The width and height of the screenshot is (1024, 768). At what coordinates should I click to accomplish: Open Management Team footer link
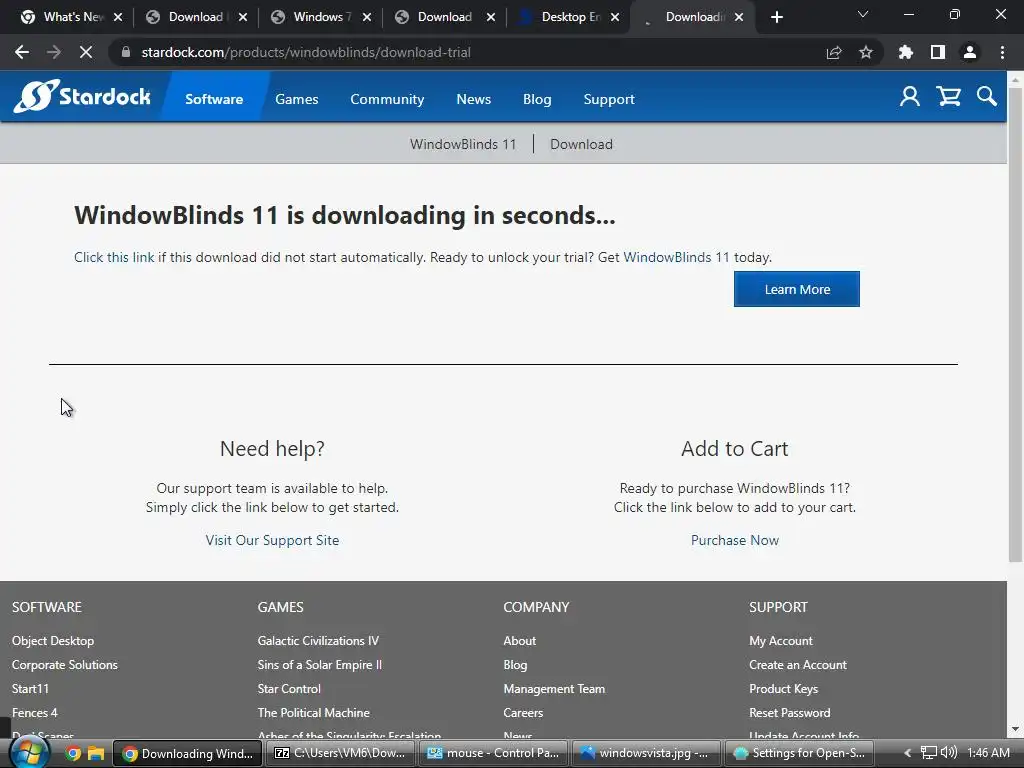point(554,689)
